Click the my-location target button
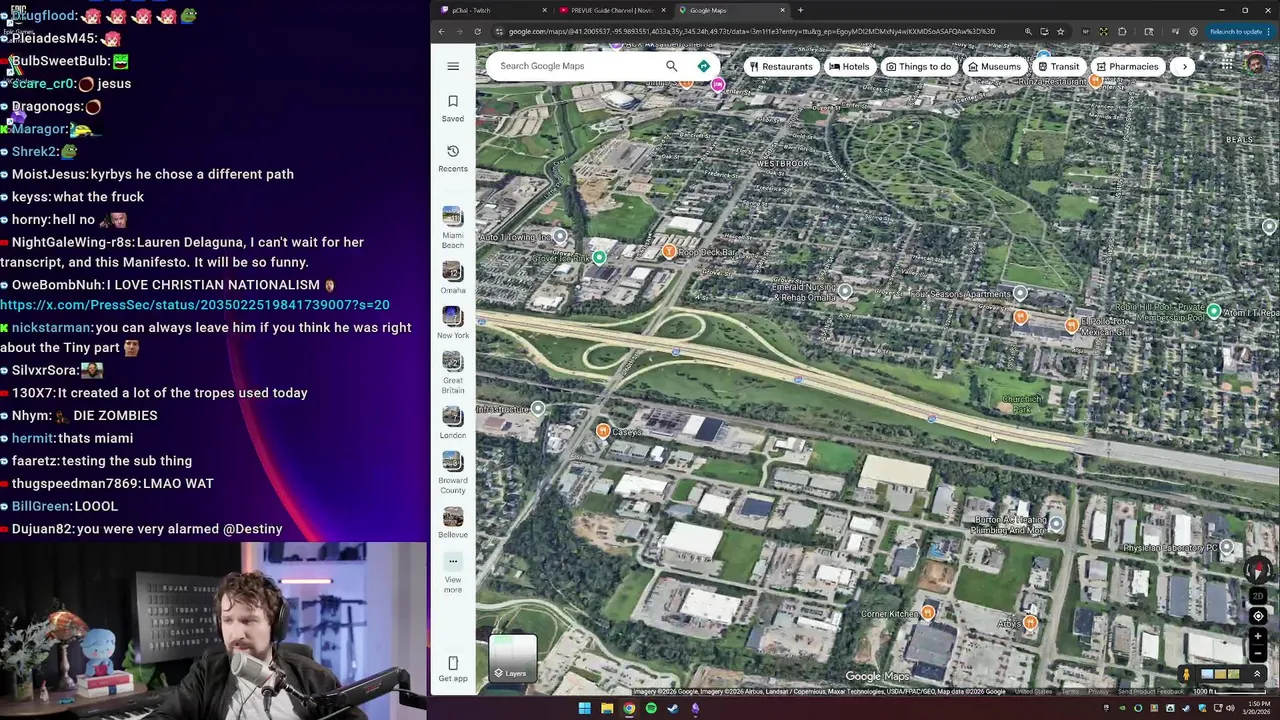The height and width of the screenshot is (720, 1280). (1258, 616)
